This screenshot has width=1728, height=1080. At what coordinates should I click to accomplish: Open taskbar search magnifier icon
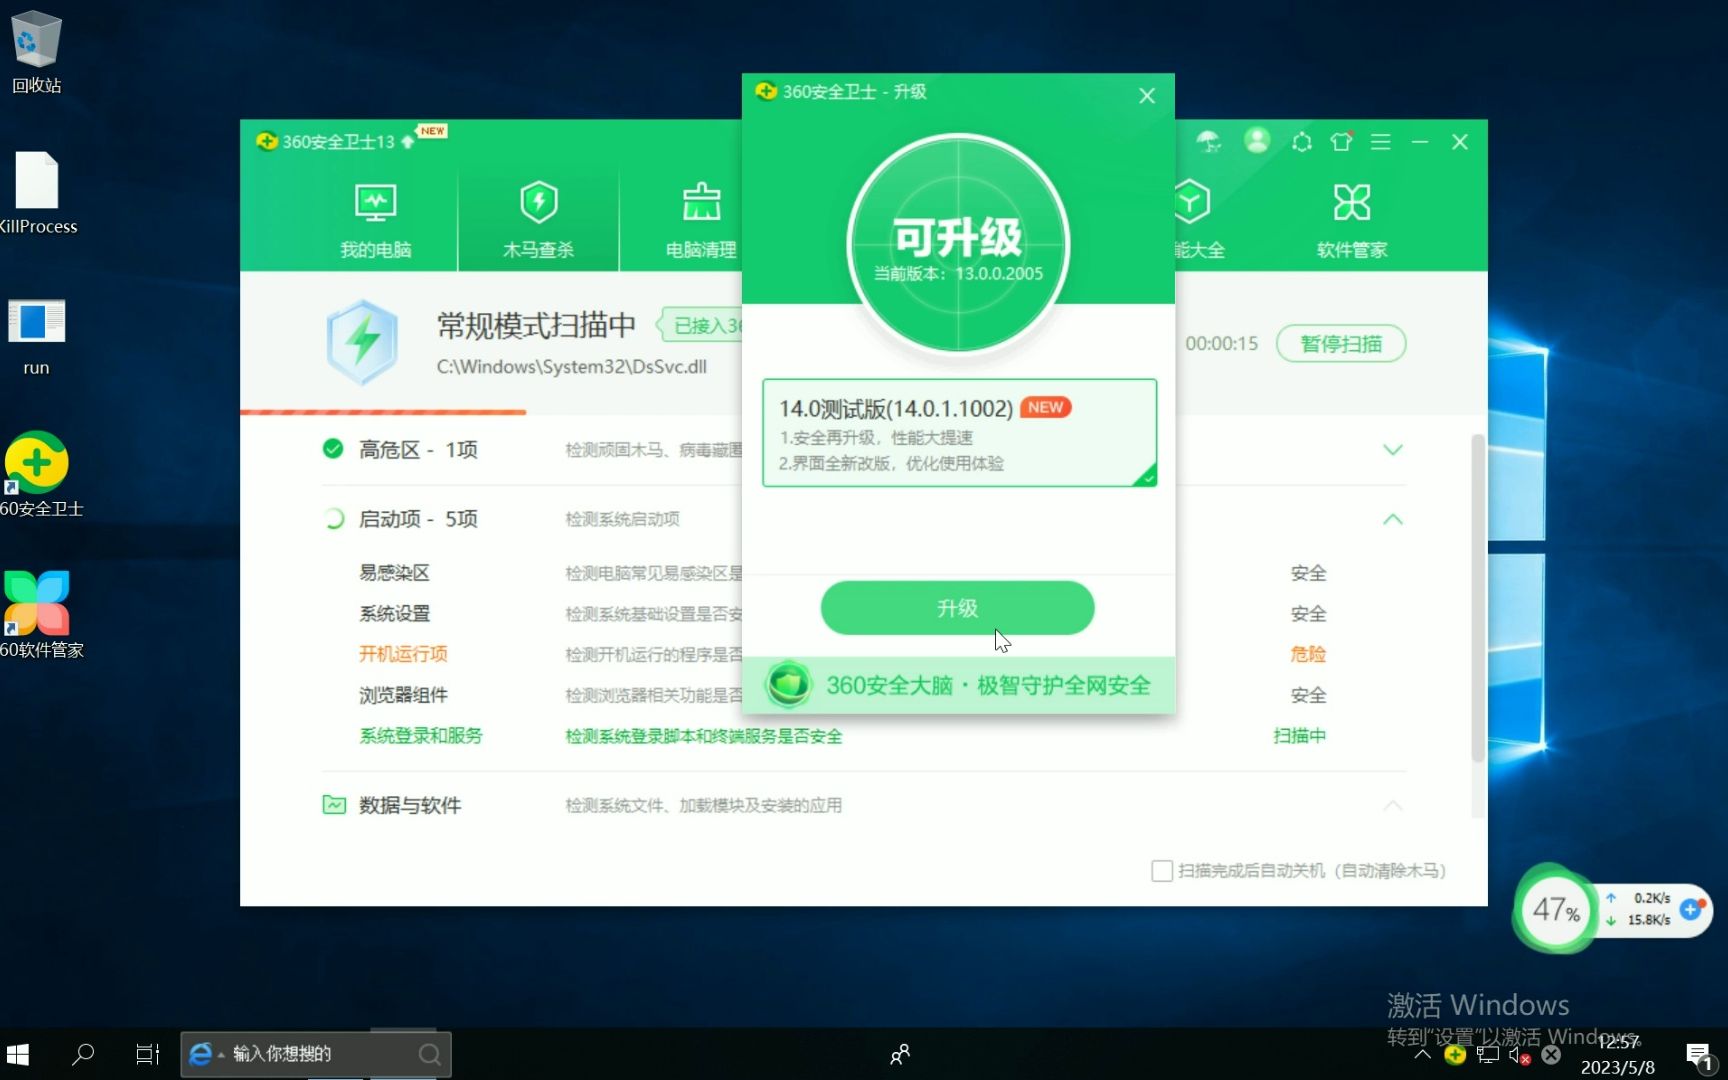click(84, 1054)
